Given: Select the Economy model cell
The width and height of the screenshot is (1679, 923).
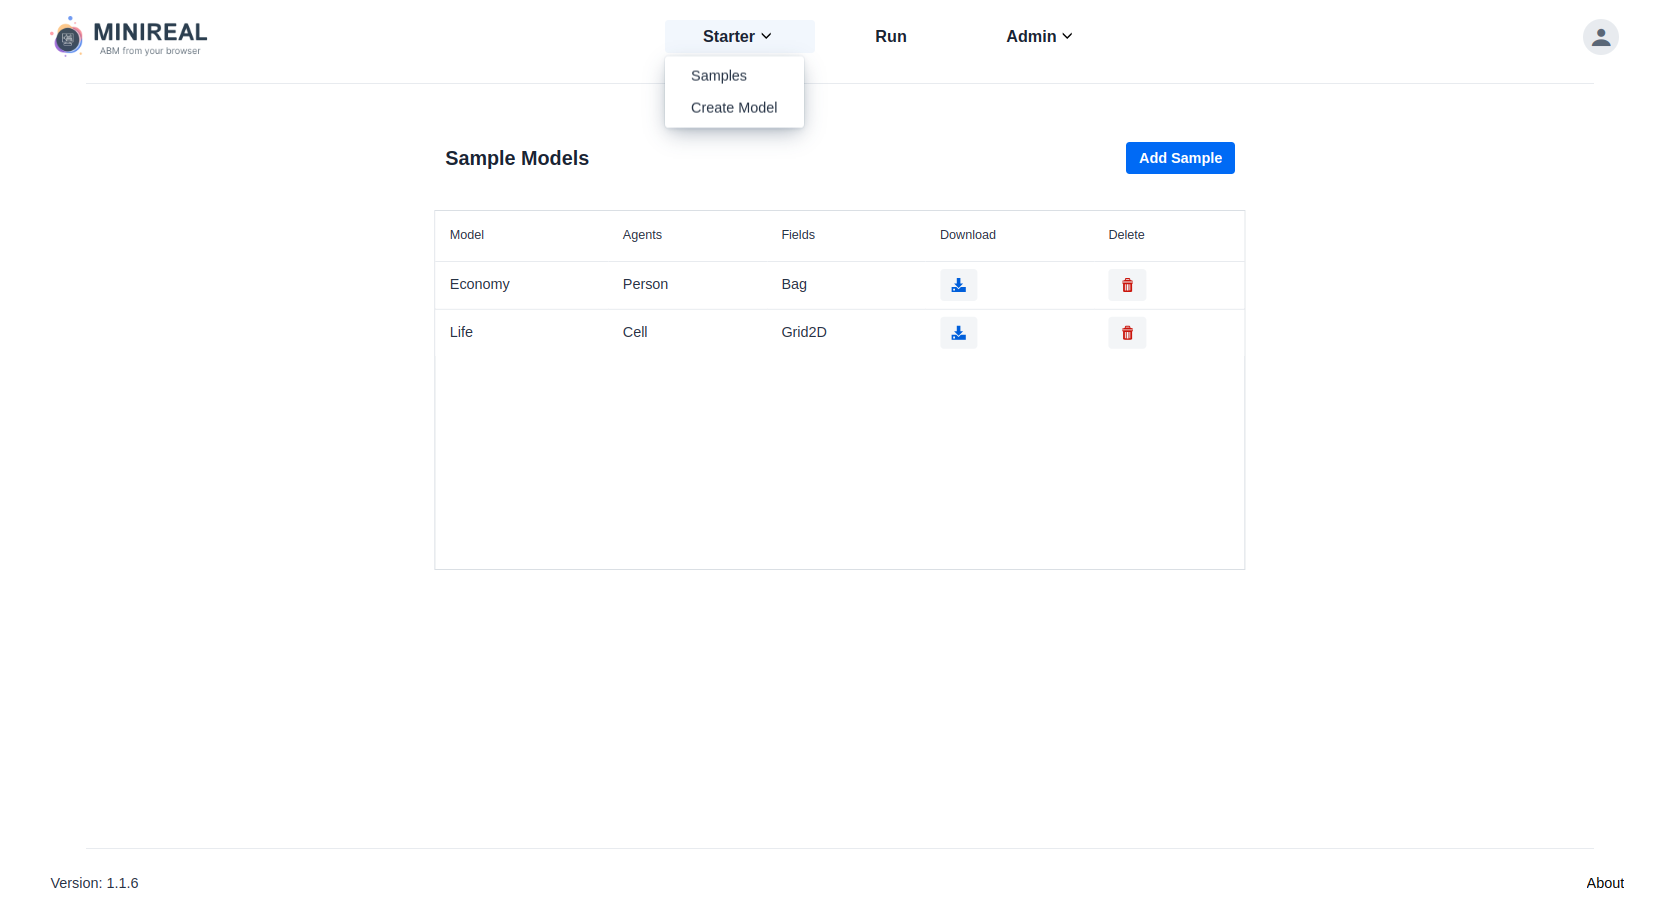Looking at the screenshot, I should click(480, 284).
